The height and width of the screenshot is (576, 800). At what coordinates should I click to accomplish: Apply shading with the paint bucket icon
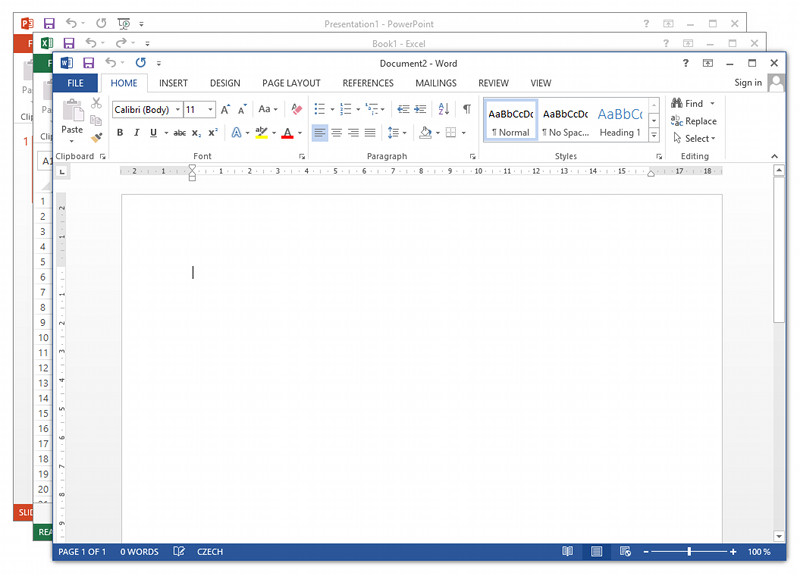tap(425, 133)
